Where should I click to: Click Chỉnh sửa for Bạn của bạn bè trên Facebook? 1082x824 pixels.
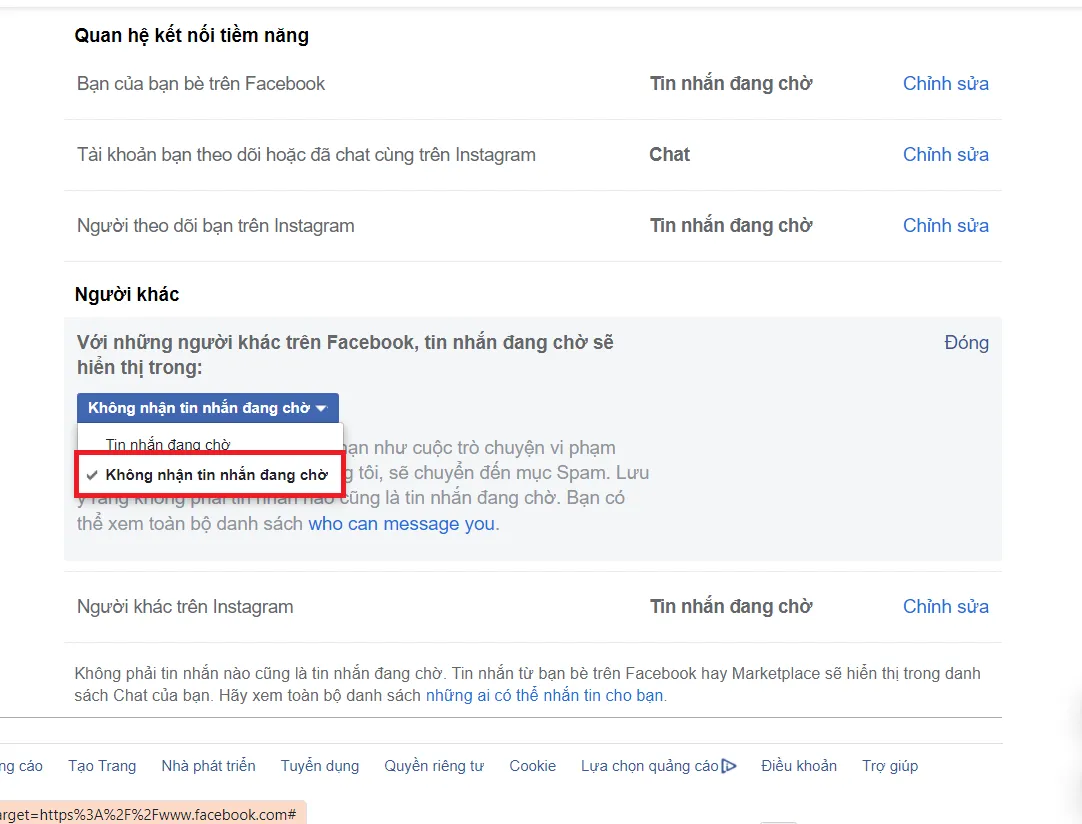pos(944,83)
